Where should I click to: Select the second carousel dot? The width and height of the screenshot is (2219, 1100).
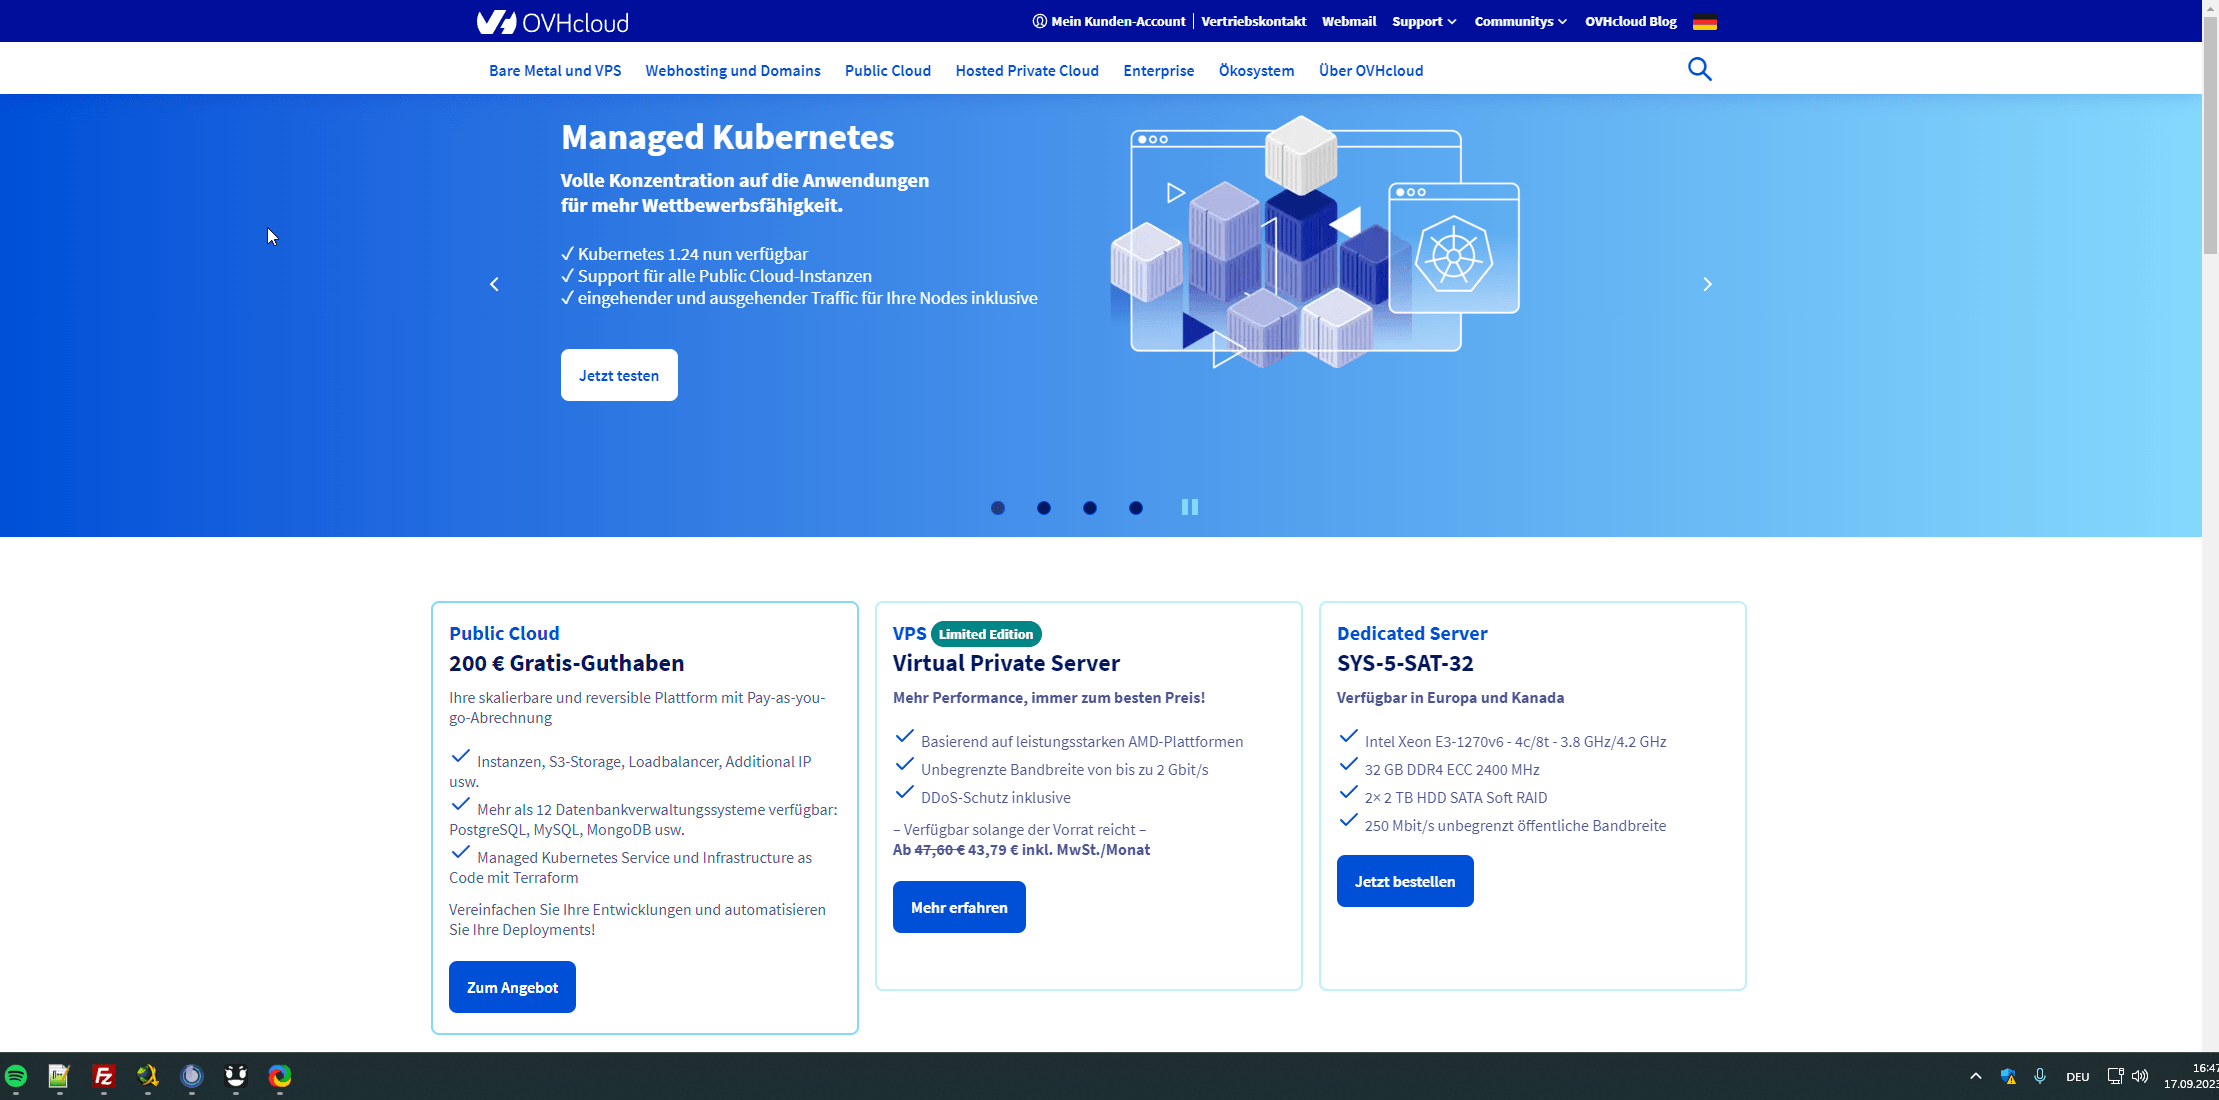(x=1043, y=508)
